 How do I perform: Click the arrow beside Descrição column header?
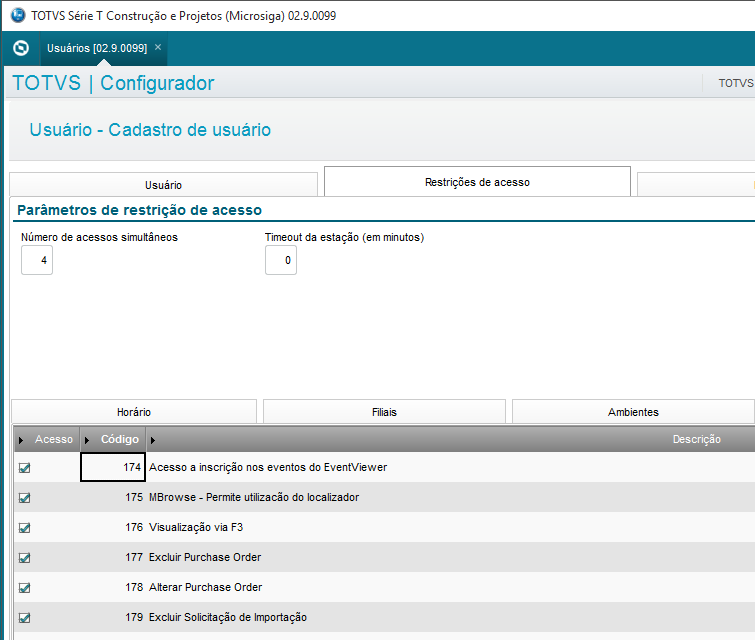(153, 440)
